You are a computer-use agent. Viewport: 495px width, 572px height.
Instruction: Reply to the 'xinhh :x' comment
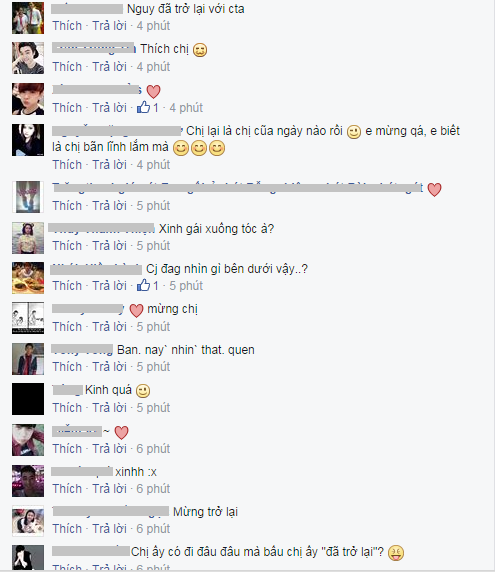[x=109, y=488]
